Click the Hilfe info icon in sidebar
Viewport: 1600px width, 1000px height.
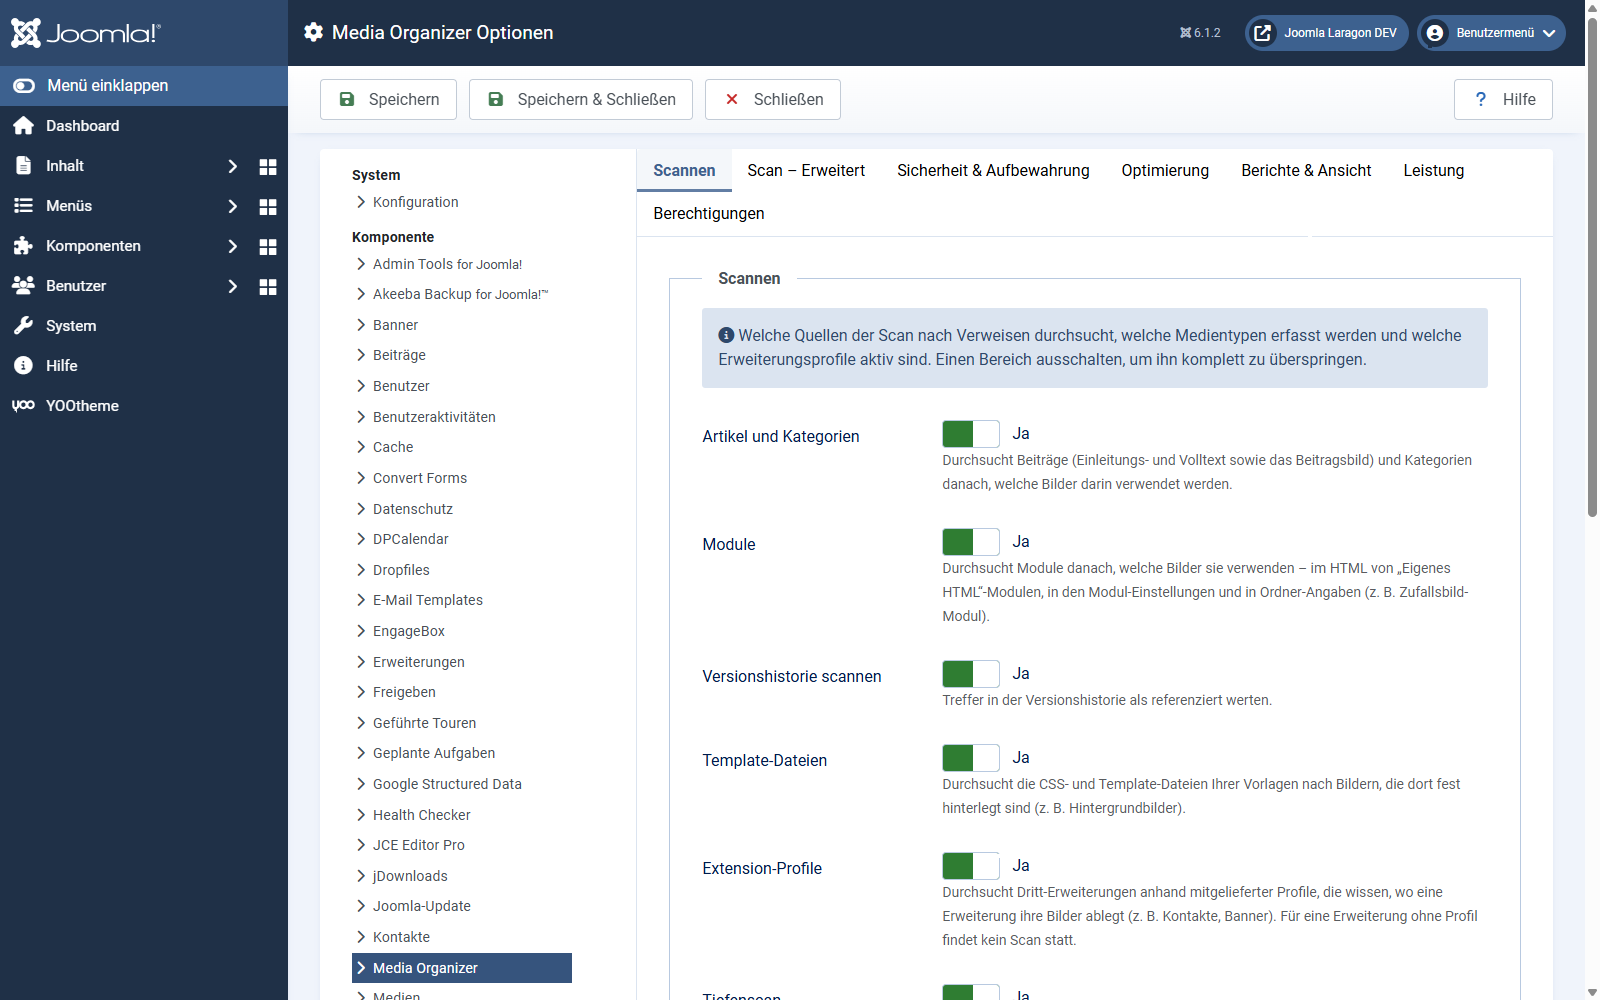coord(24,366)
